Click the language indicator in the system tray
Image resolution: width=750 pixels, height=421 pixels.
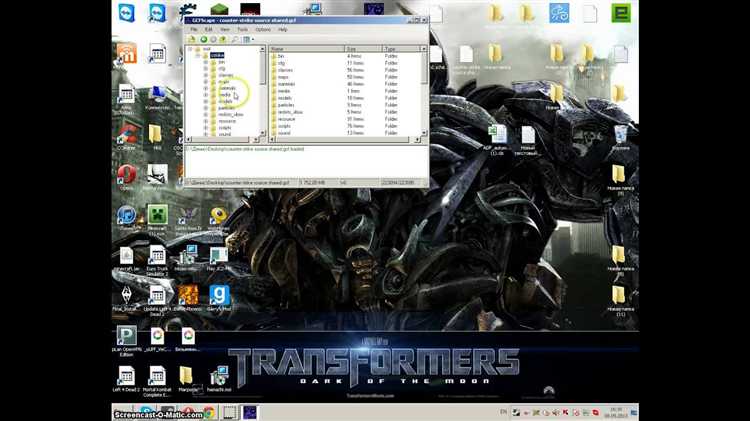click(503, 412)
